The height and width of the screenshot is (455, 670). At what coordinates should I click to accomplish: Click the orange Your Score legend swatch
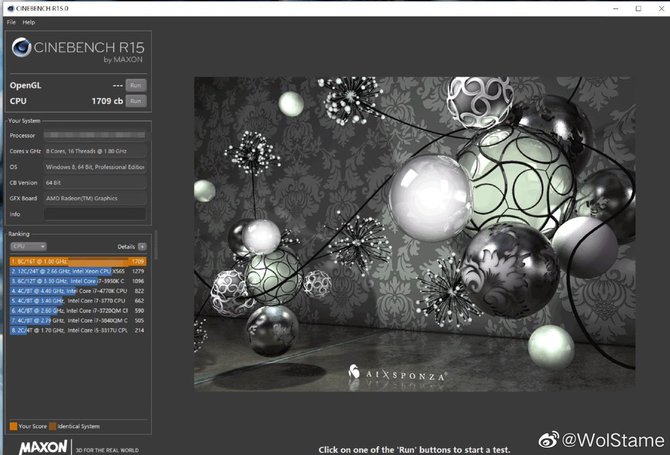pos(14,426)
